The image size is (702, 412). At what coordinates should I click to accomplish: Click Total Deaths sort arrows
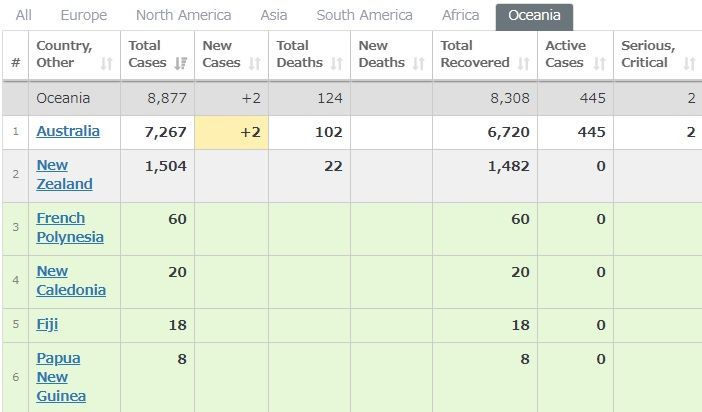click(x=337, y=63)
